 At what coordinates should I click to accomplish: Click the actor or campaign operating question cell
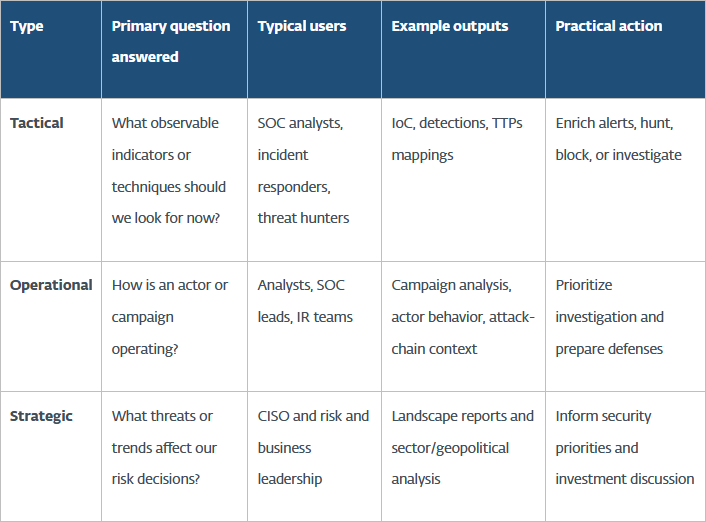(x=174, y=327)
